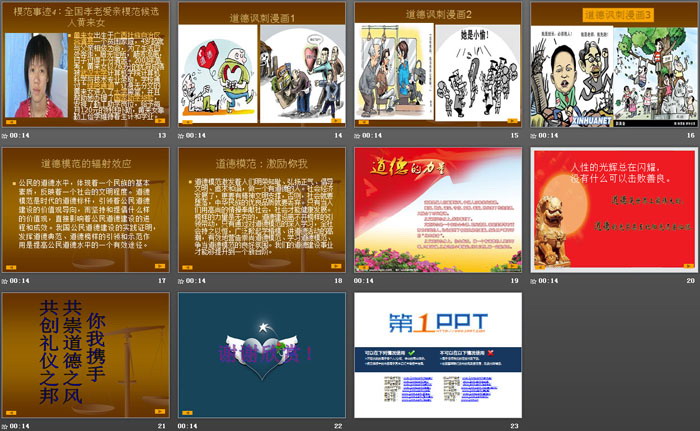Image resolution: width=700 pixels, height=431 pixels.
Task: Select slide 22 thumbnail 谢谢欣赏 with winged heart
Action: 262,355
